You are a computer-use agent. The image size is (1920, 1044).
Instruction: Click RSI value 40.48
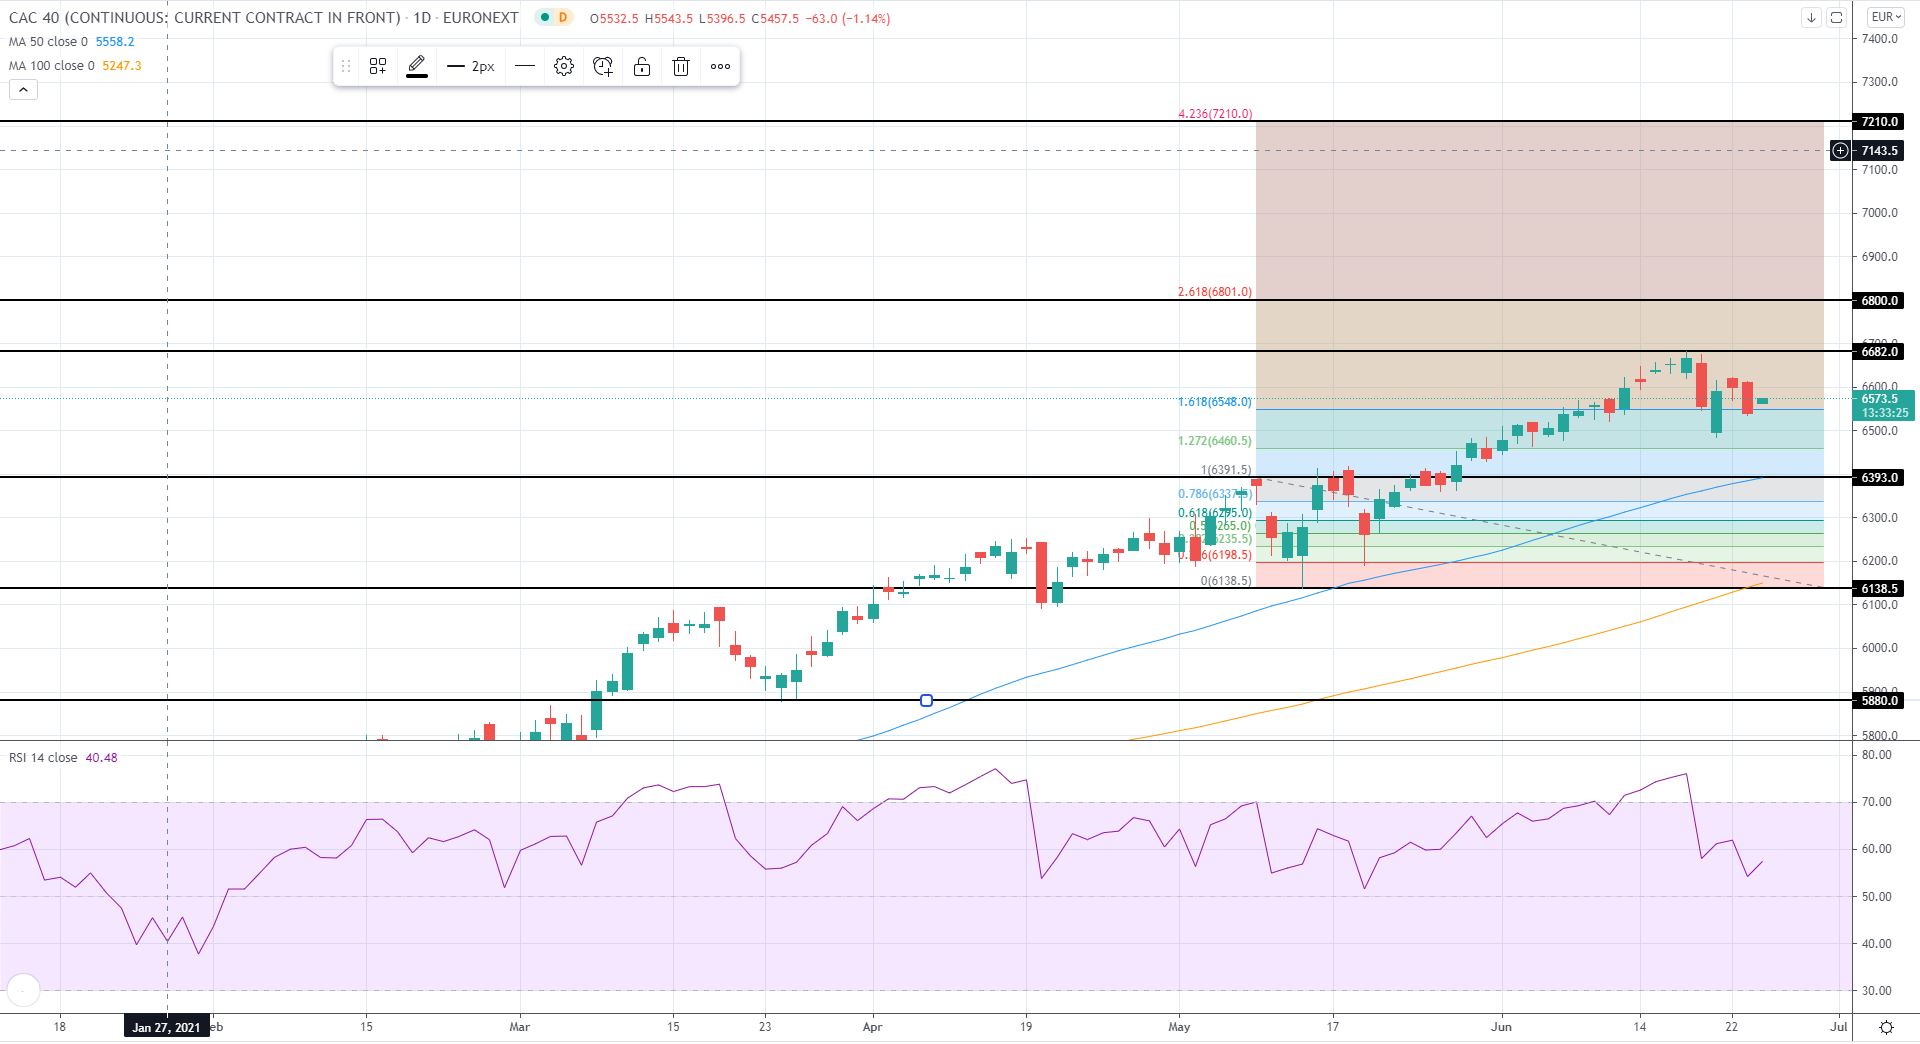click(x=101, y=758)
